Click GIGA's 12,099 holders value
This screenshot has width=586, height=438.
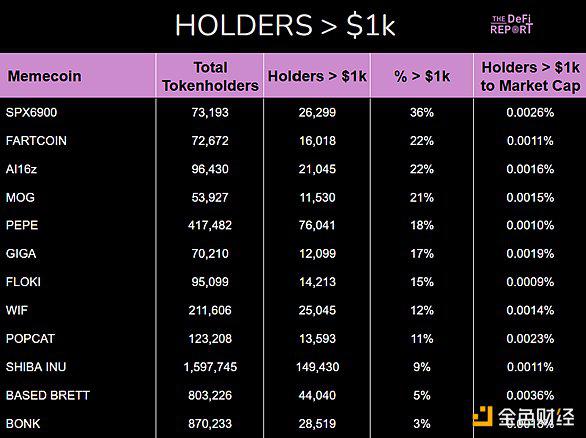coord(317,254)
